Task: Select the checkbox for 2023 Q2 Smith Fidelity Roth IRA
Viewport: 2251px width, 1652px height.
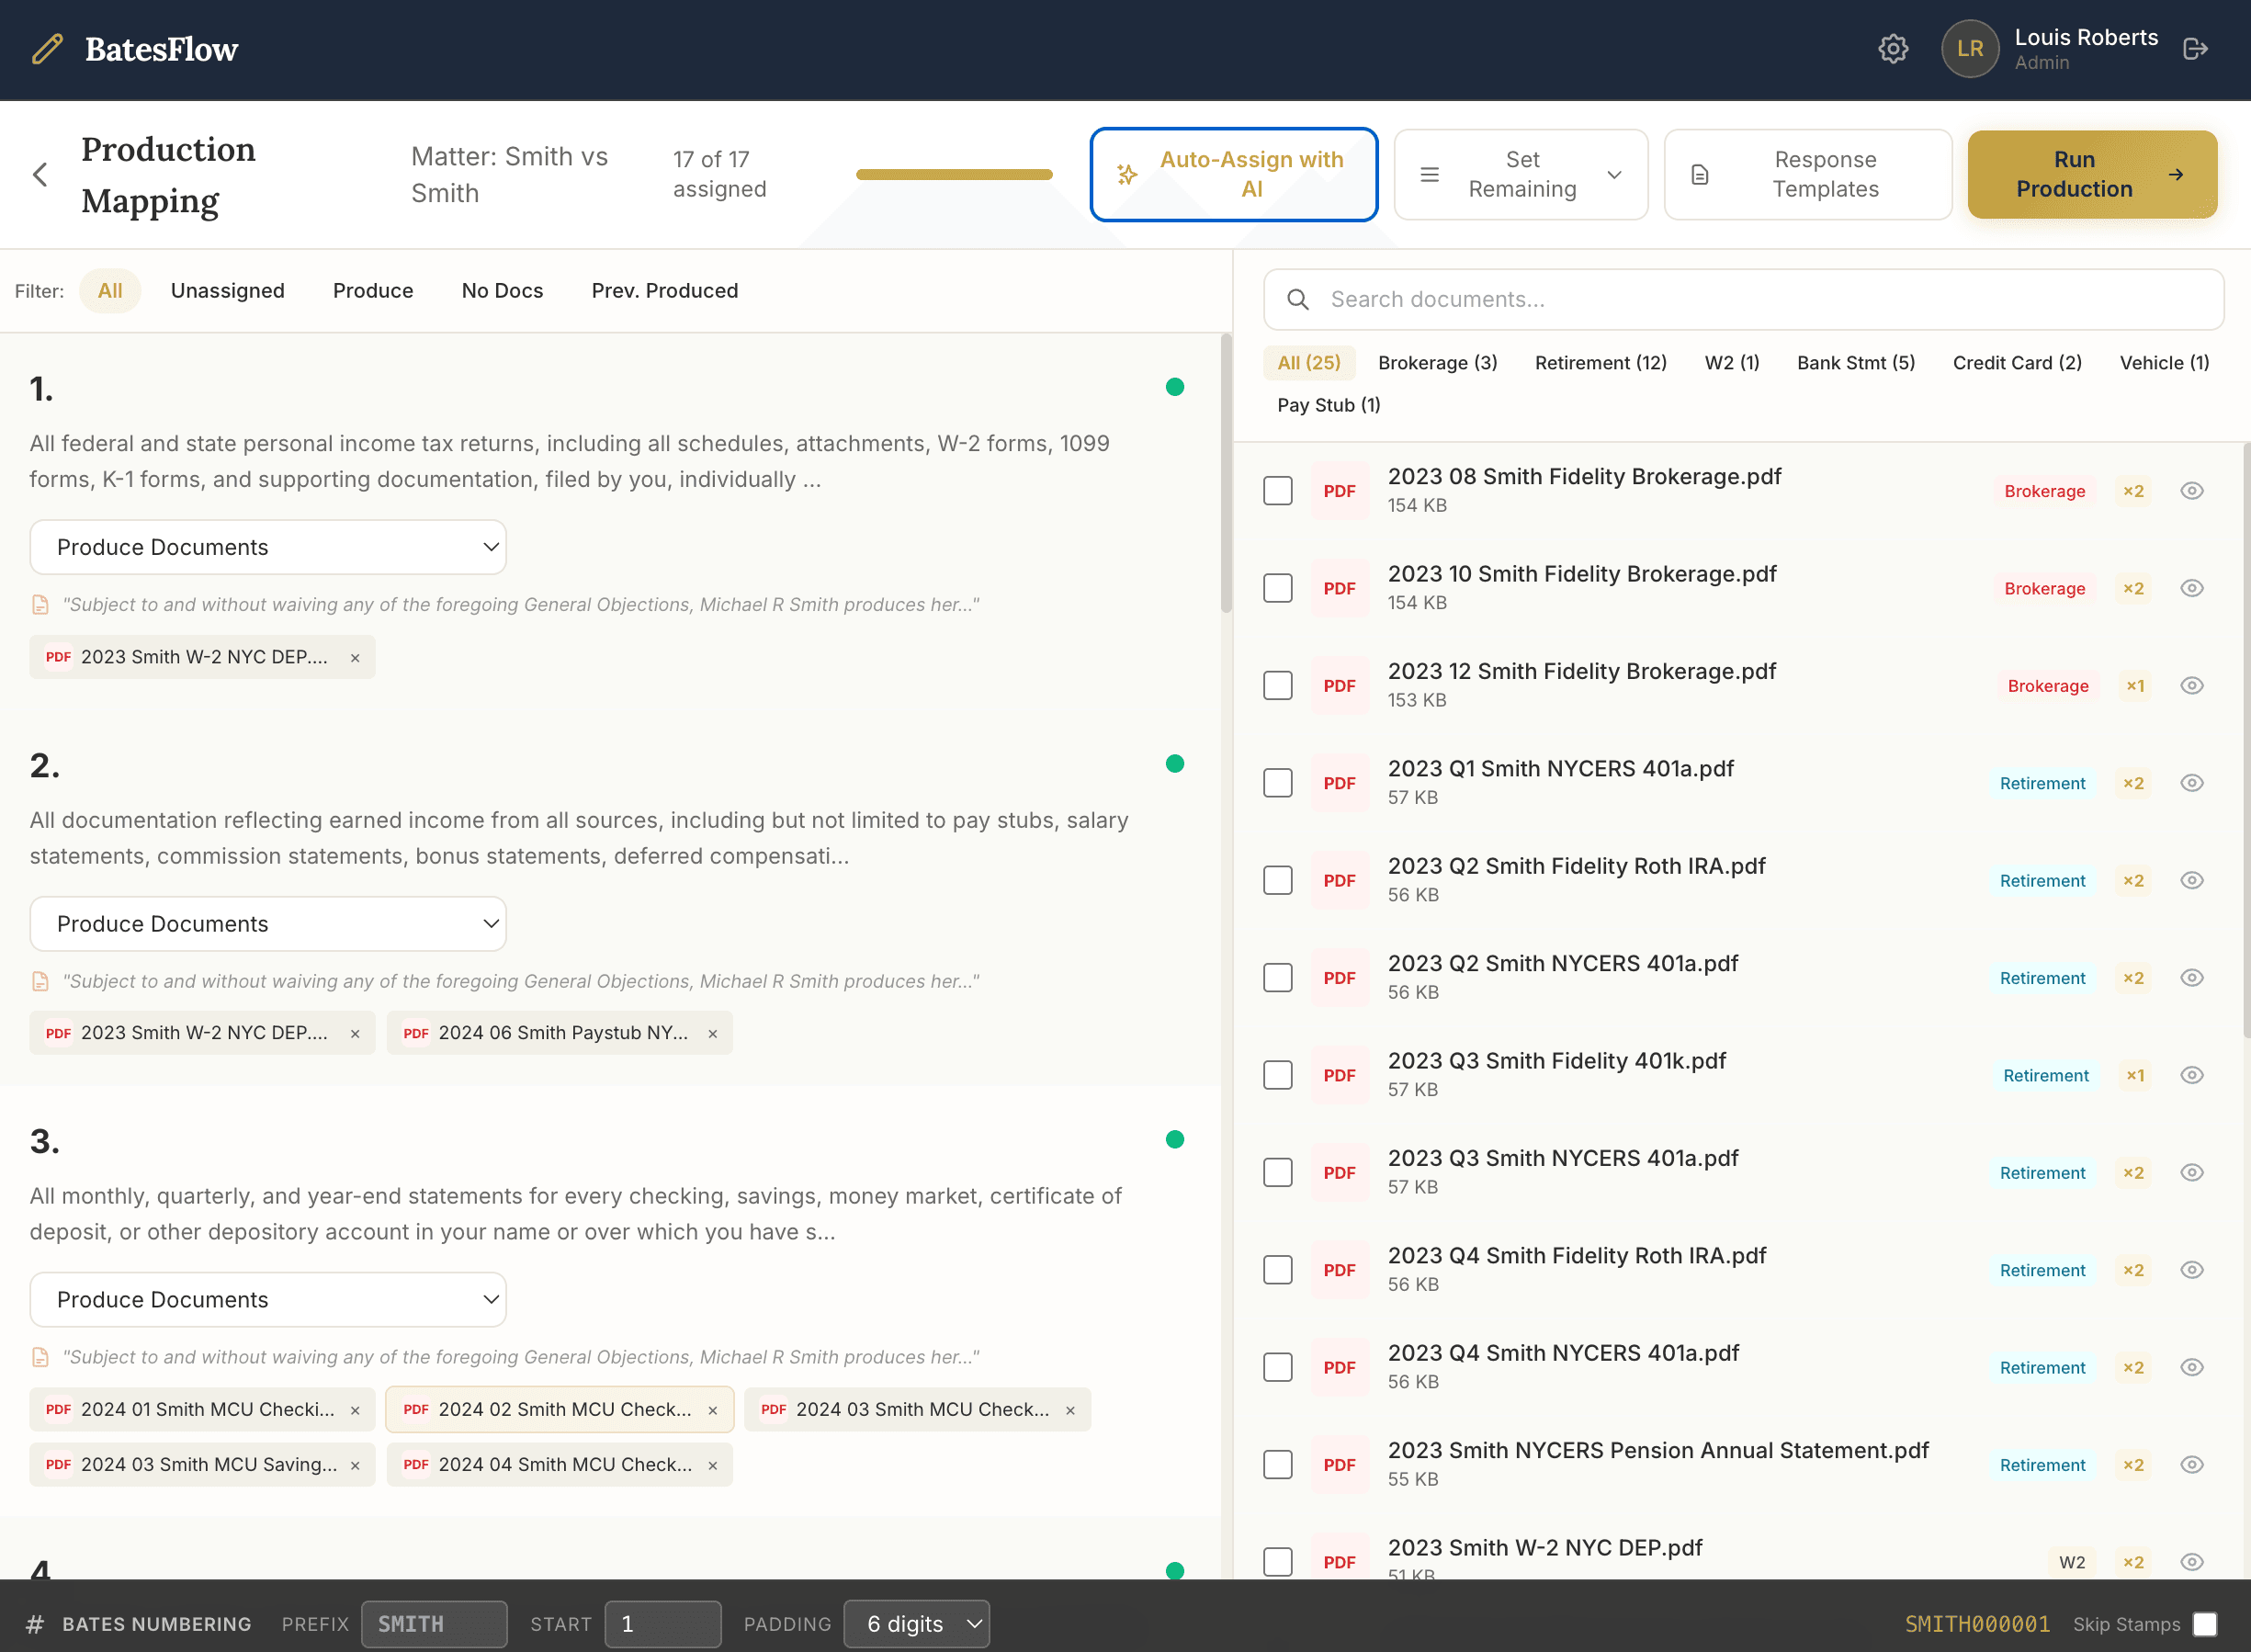Action: 1277,879
